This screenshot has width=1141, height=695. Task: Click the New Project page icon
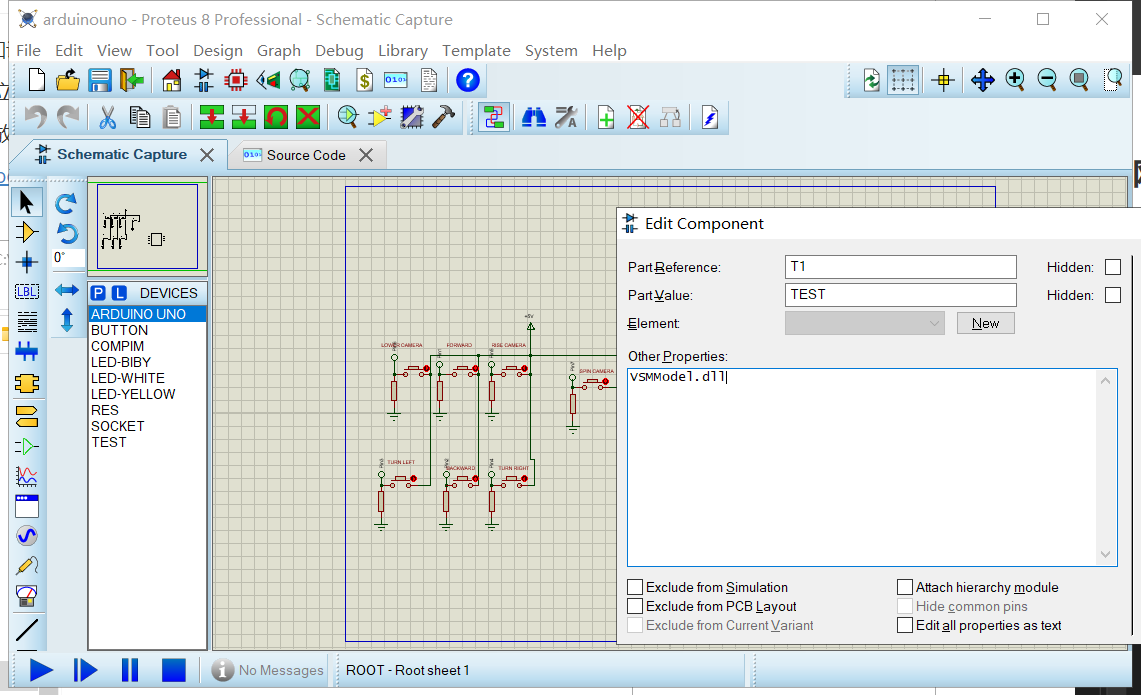tap(36, 80)
